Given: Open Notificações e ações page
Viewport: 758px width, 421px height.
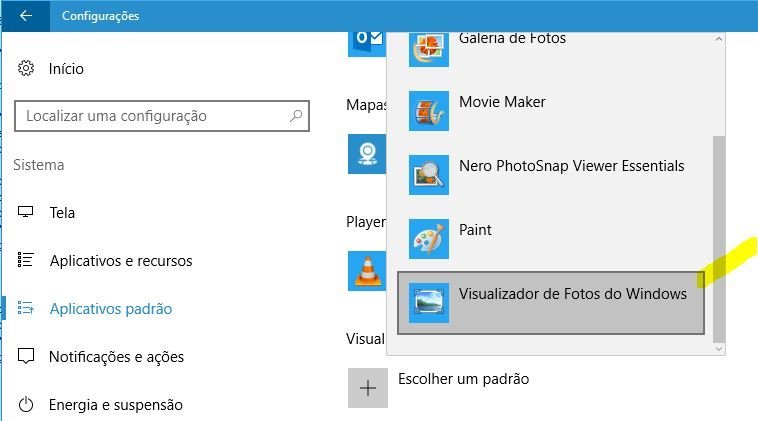Looking at the screenshot, I should (x=117, y=357).
